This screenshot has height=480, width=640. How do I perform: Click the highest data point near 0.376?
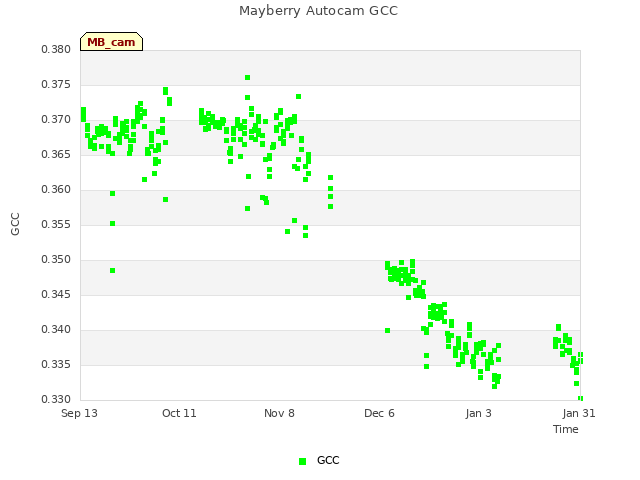click(247, 78)
